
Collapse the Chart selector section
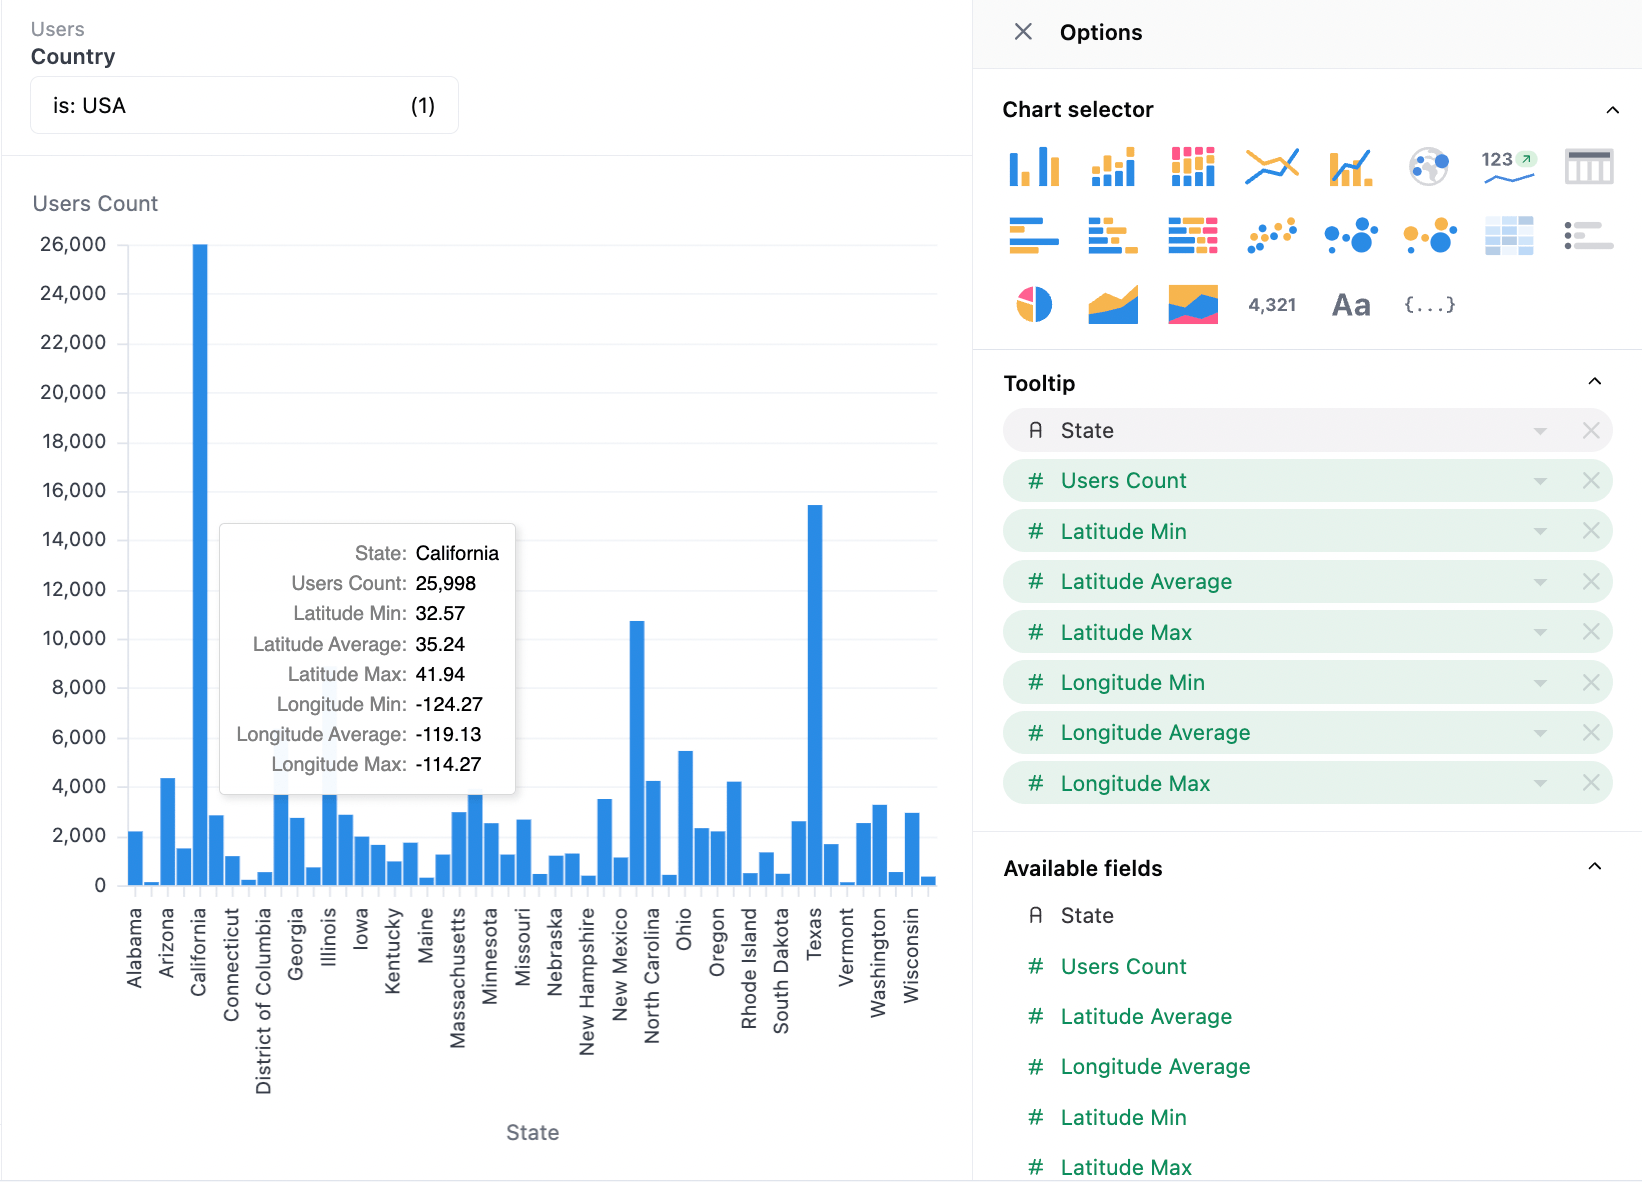pos(1612,110)
